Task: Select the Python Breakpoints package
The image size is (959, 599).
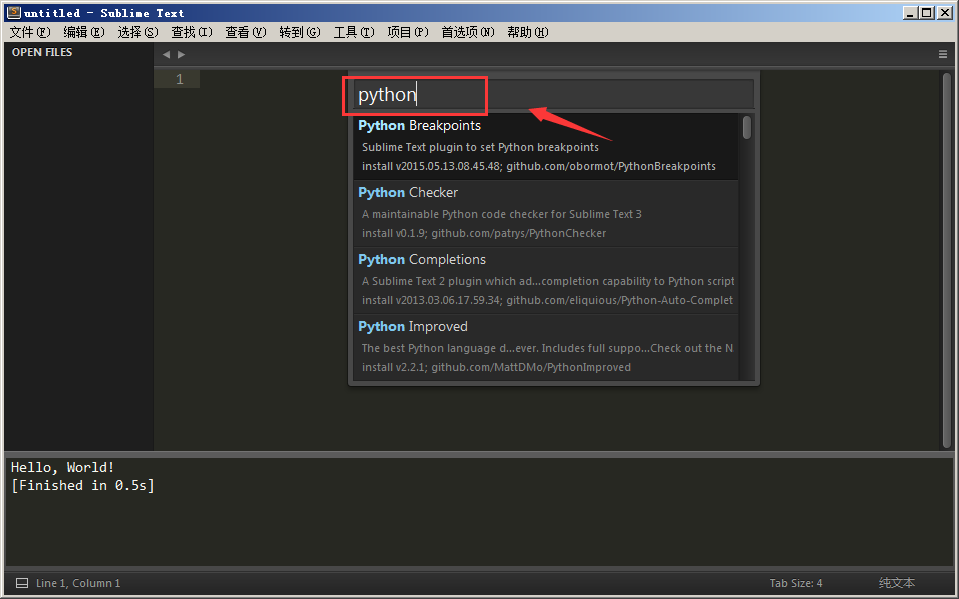Action: point(546,146)
